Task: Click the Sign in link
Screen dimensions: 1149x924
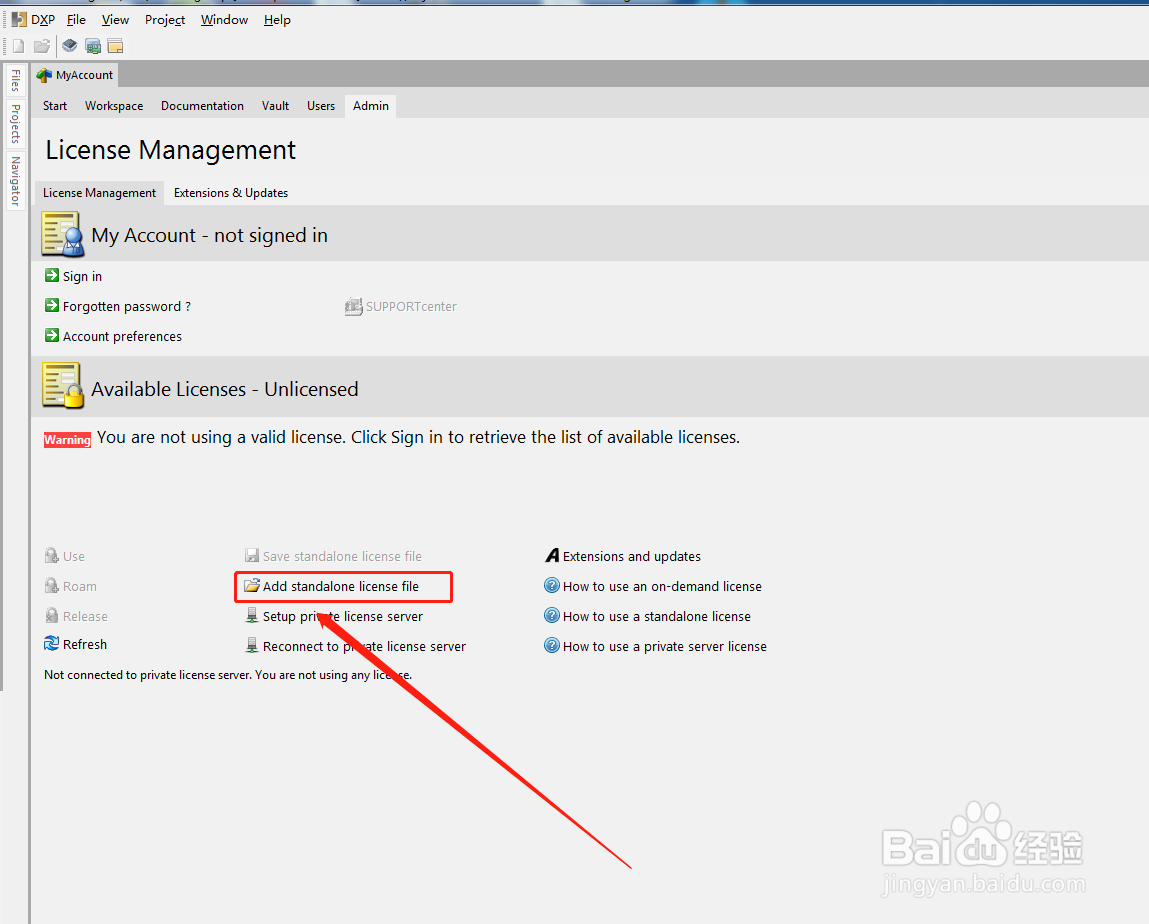Action: coord(82,276)
